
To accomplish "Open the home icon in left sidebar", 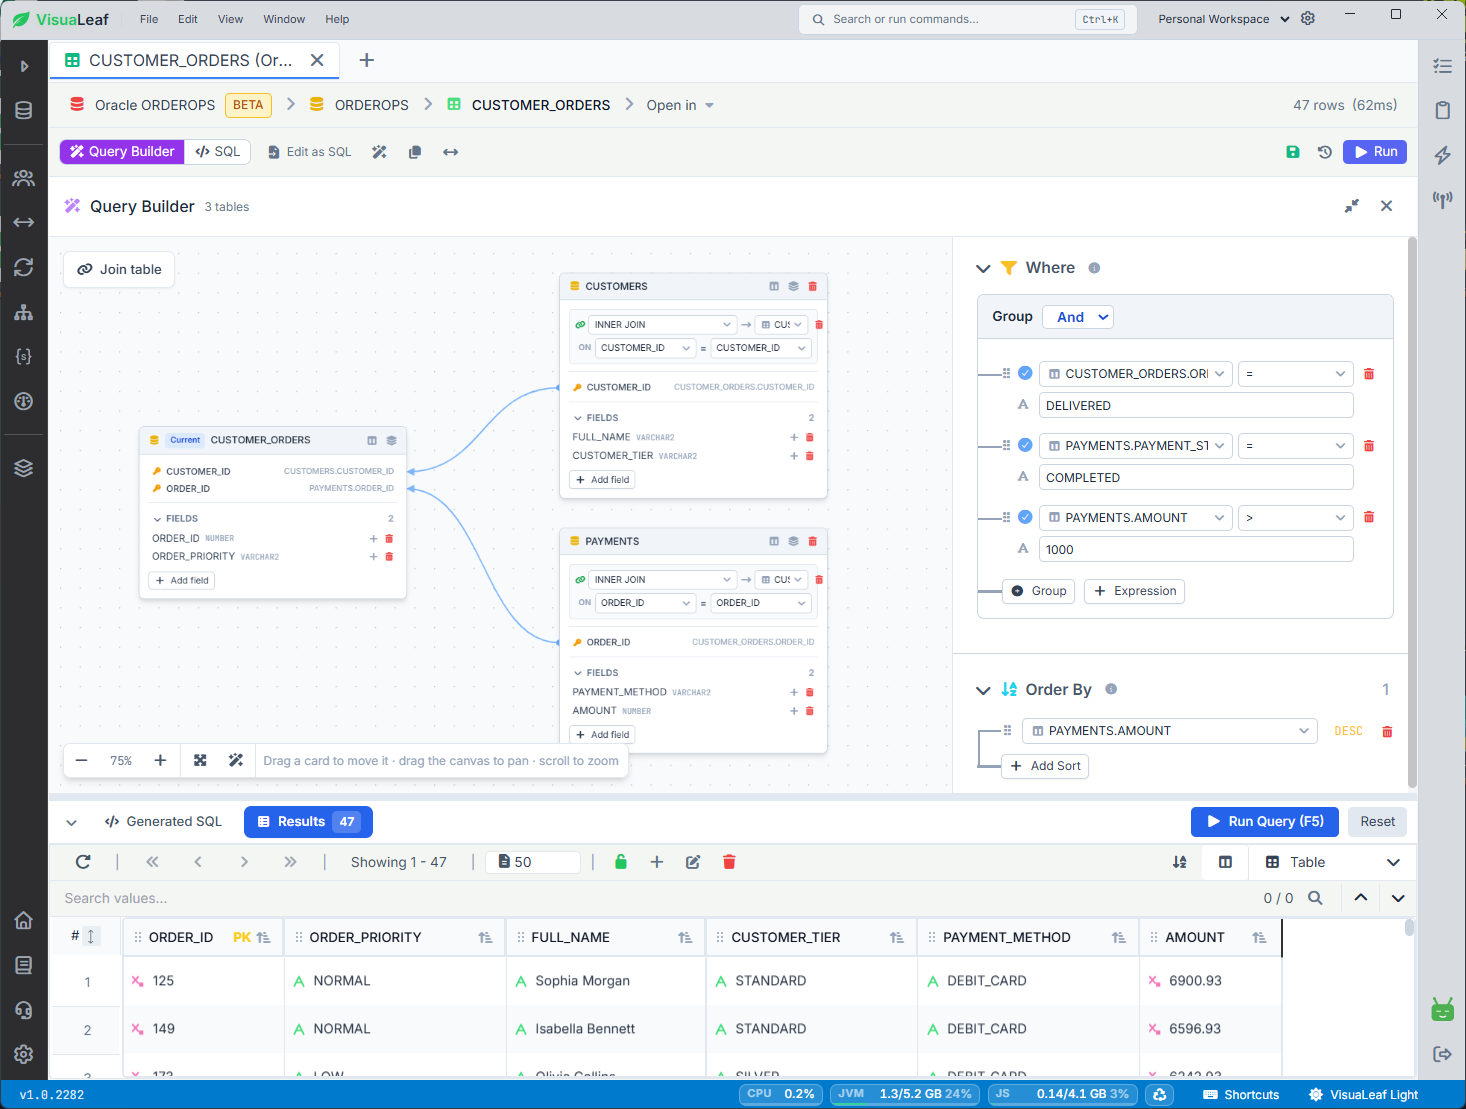I will click(x=24, y=920).
